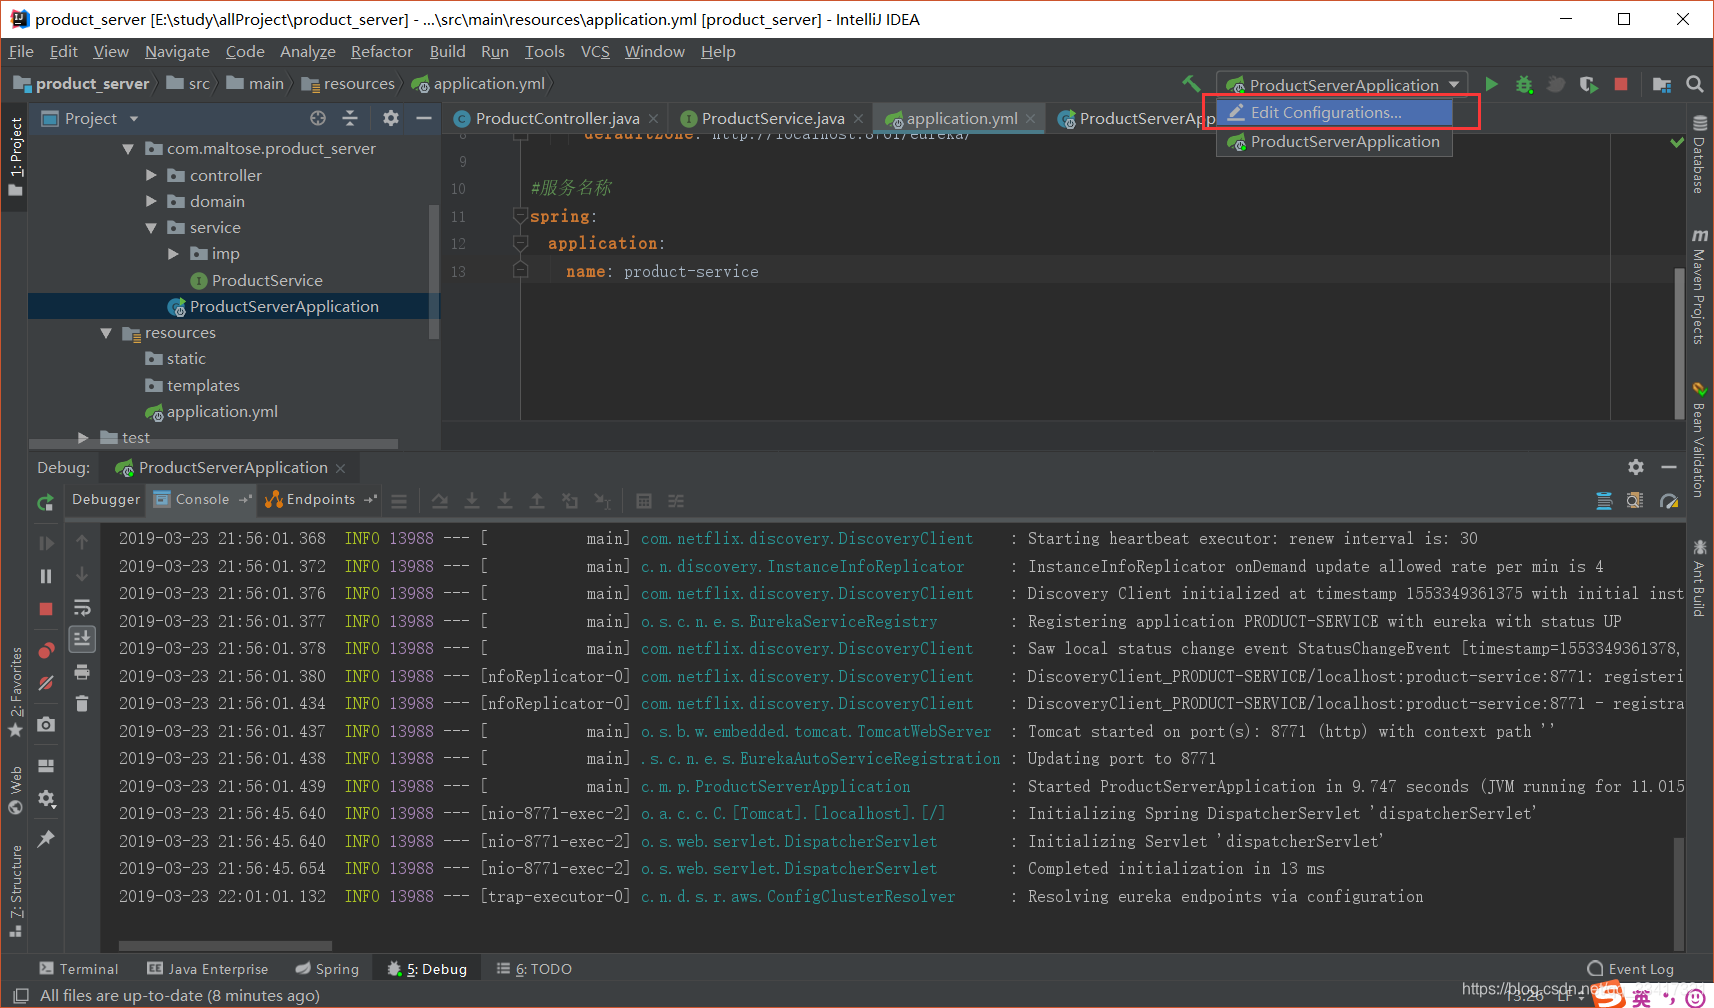This screenshot has height=1008, width=1714.
Task: Open Project Structure from the toolbar icon
Action: (x=1662, y=84)
